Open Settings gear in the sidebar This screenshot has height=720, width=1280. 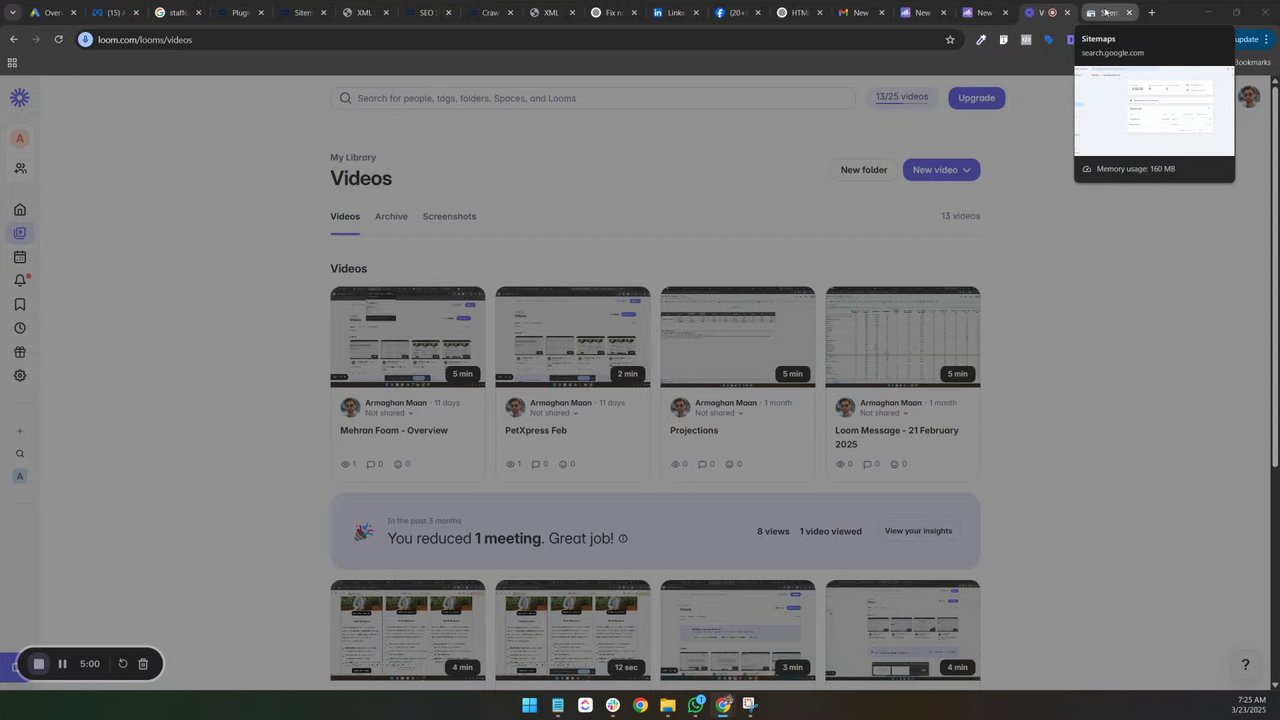tap(19, 376)
